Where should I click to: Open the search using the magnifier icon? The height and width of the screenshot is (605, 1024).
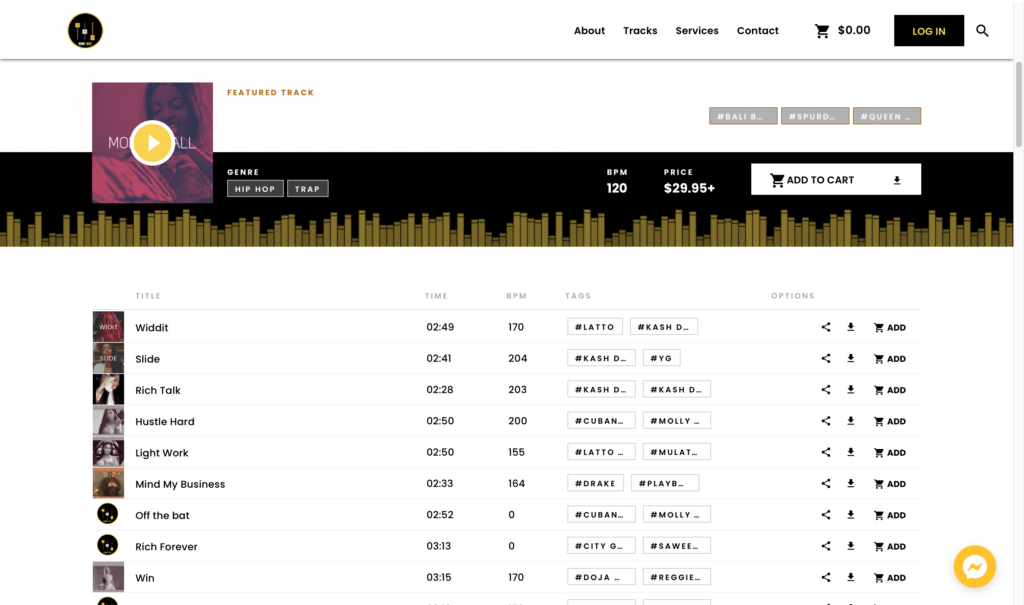(982, 30)
